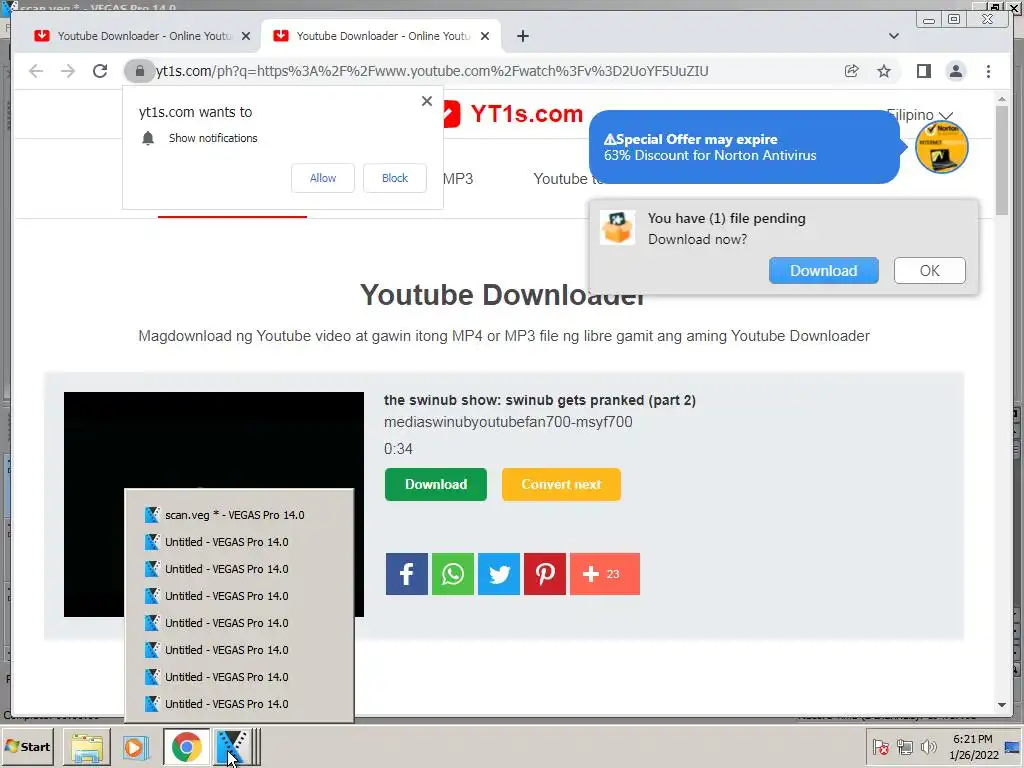Open the Windows Start menu
The image size is (1024, 768).
point(28,746)
